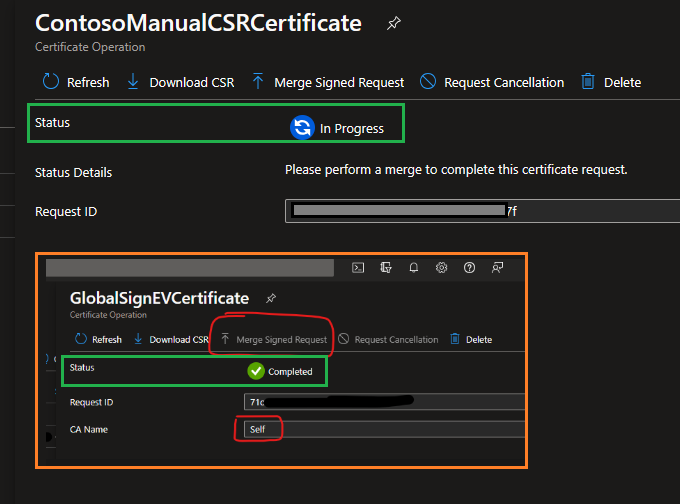Viewport: 680px width, 504px height.
Task: Click the 'In Progress' status text
Action: pyautogui.click(x=352, y=129)
